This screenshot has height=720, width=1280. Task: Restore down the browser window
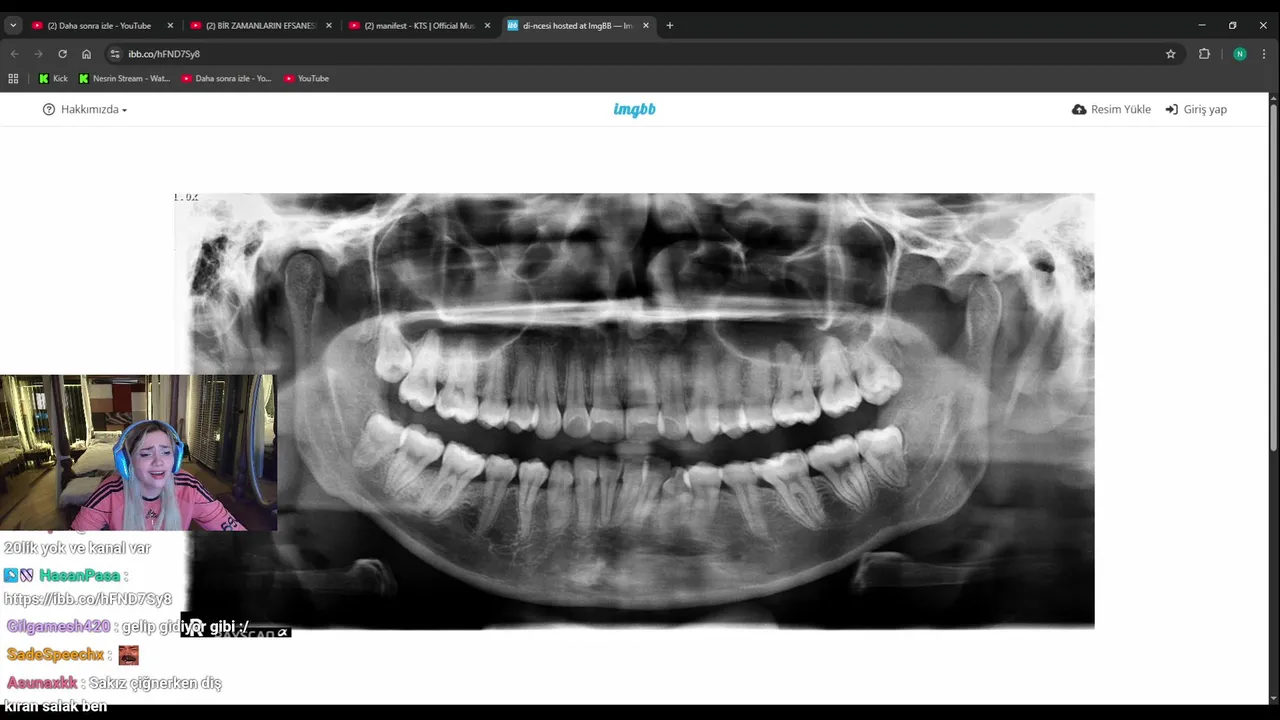click(x=1233, y=25)
